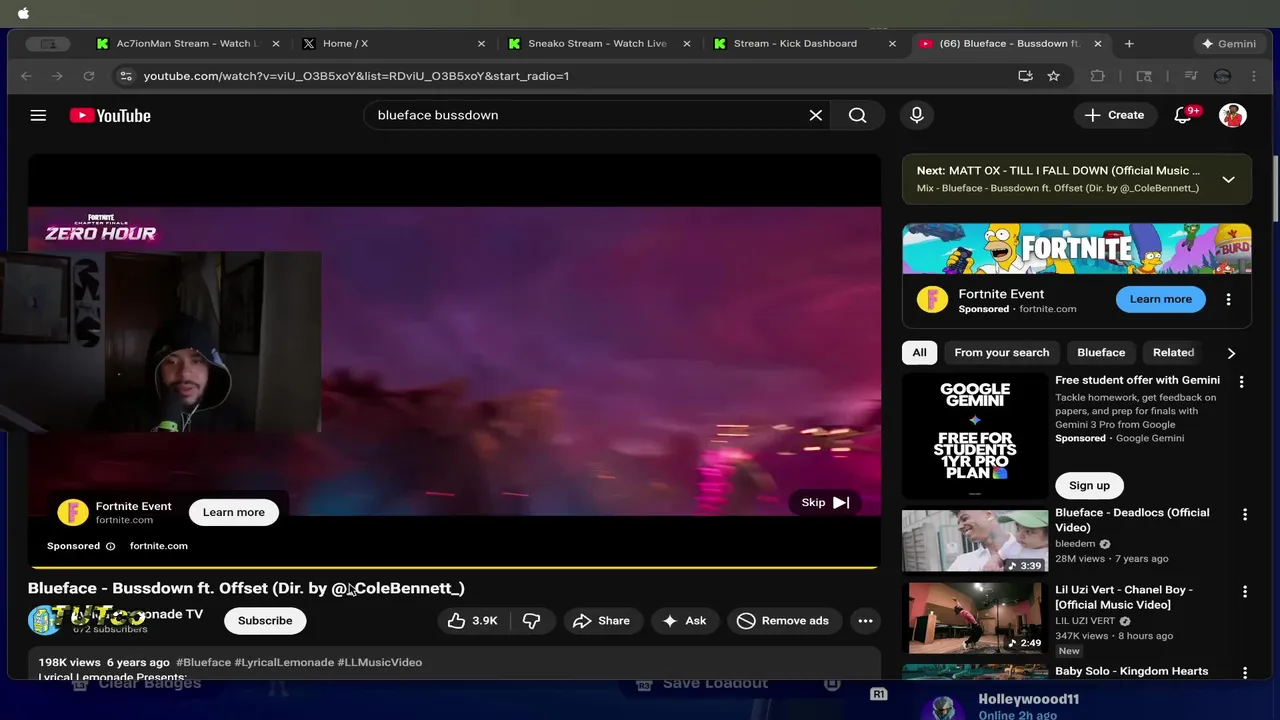
Task: Select the All filter chip
Action: [919, 353]
